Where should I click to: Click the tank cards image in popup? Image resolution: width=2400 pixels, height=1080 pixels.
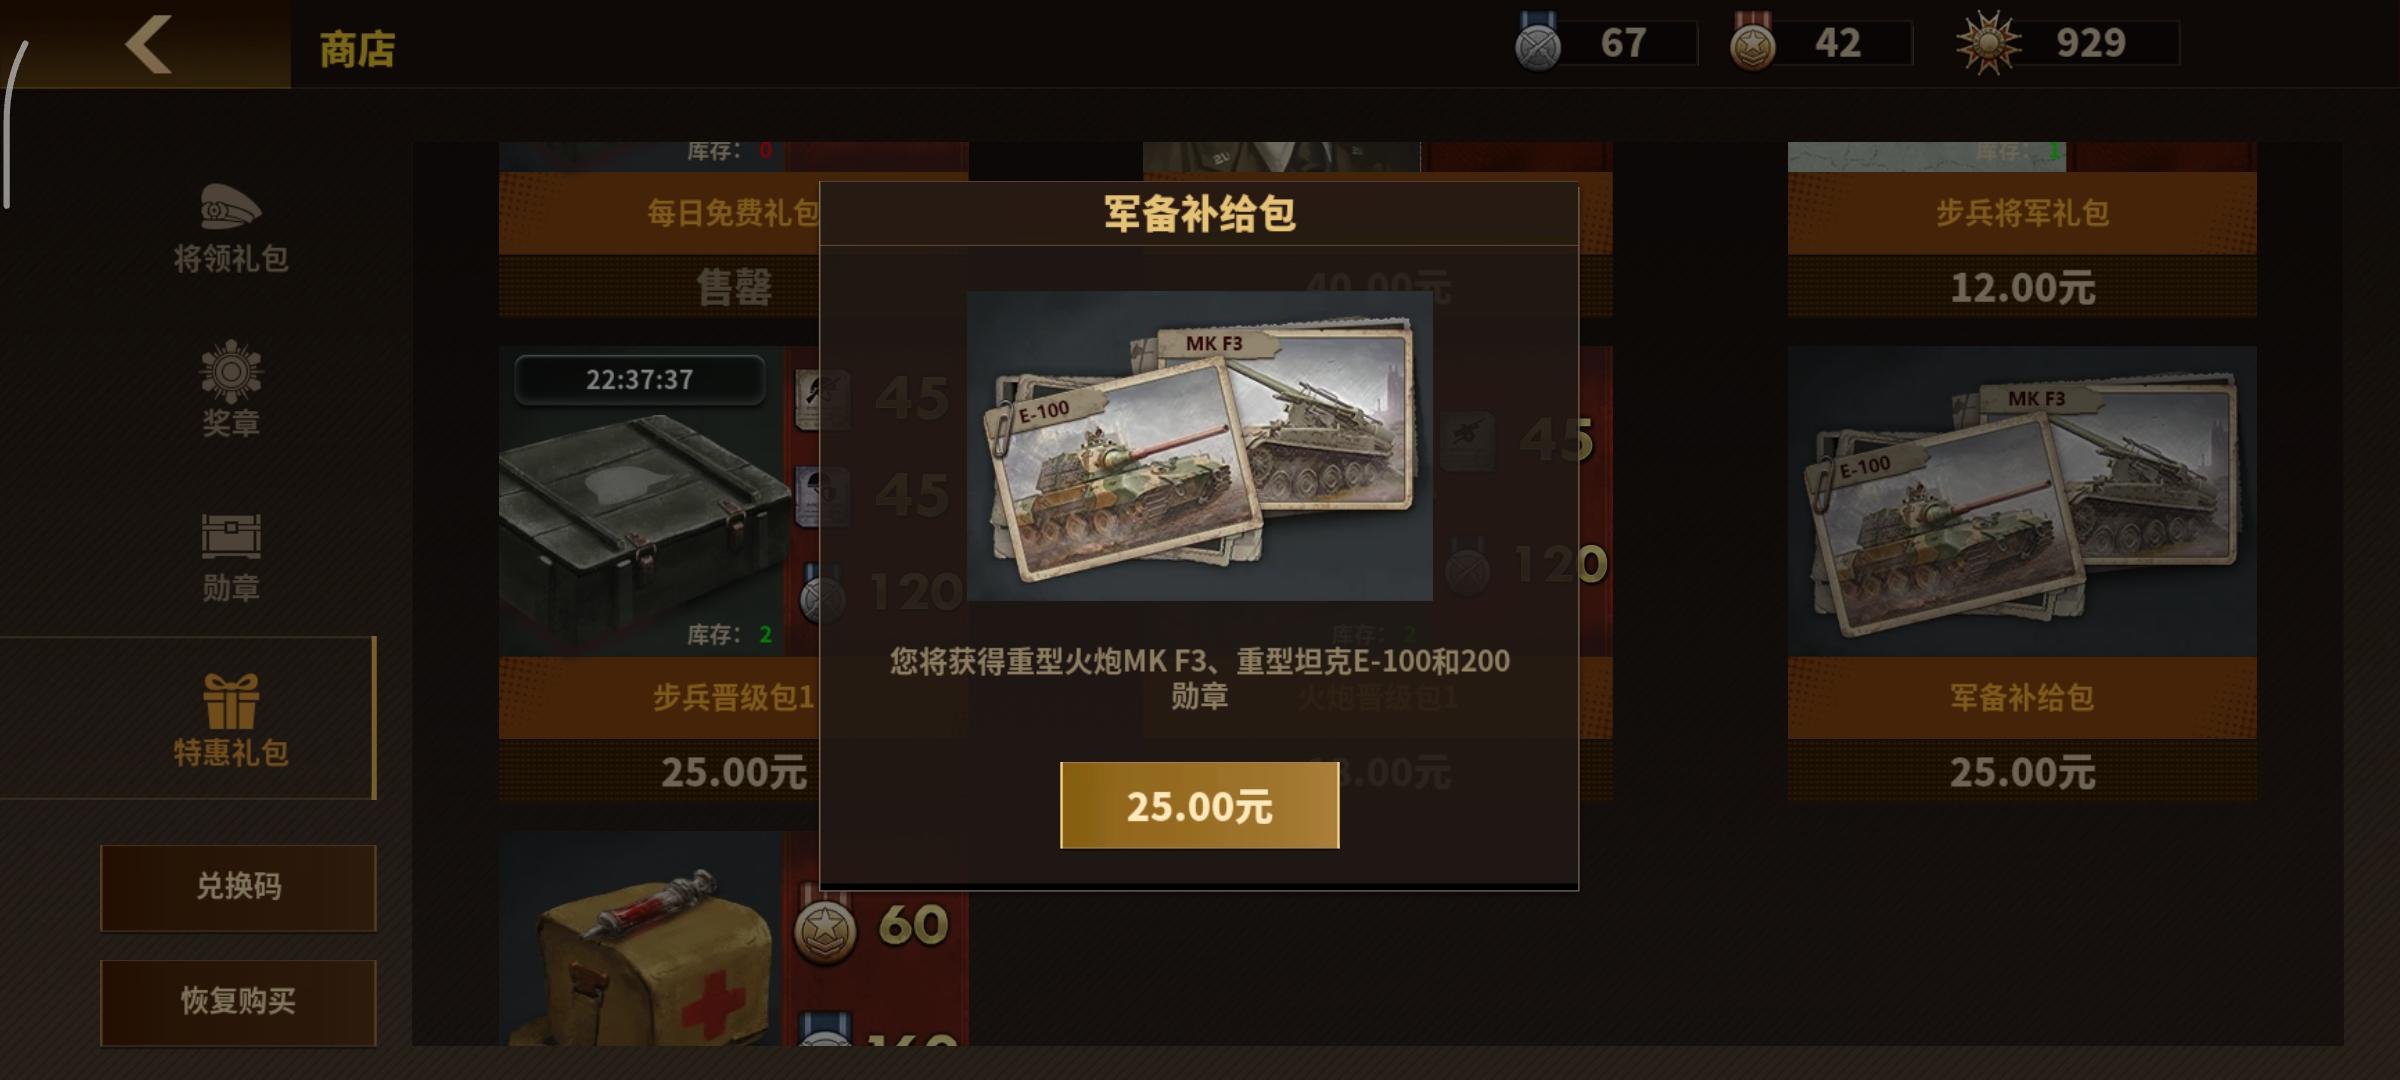tap(1199, 446)
